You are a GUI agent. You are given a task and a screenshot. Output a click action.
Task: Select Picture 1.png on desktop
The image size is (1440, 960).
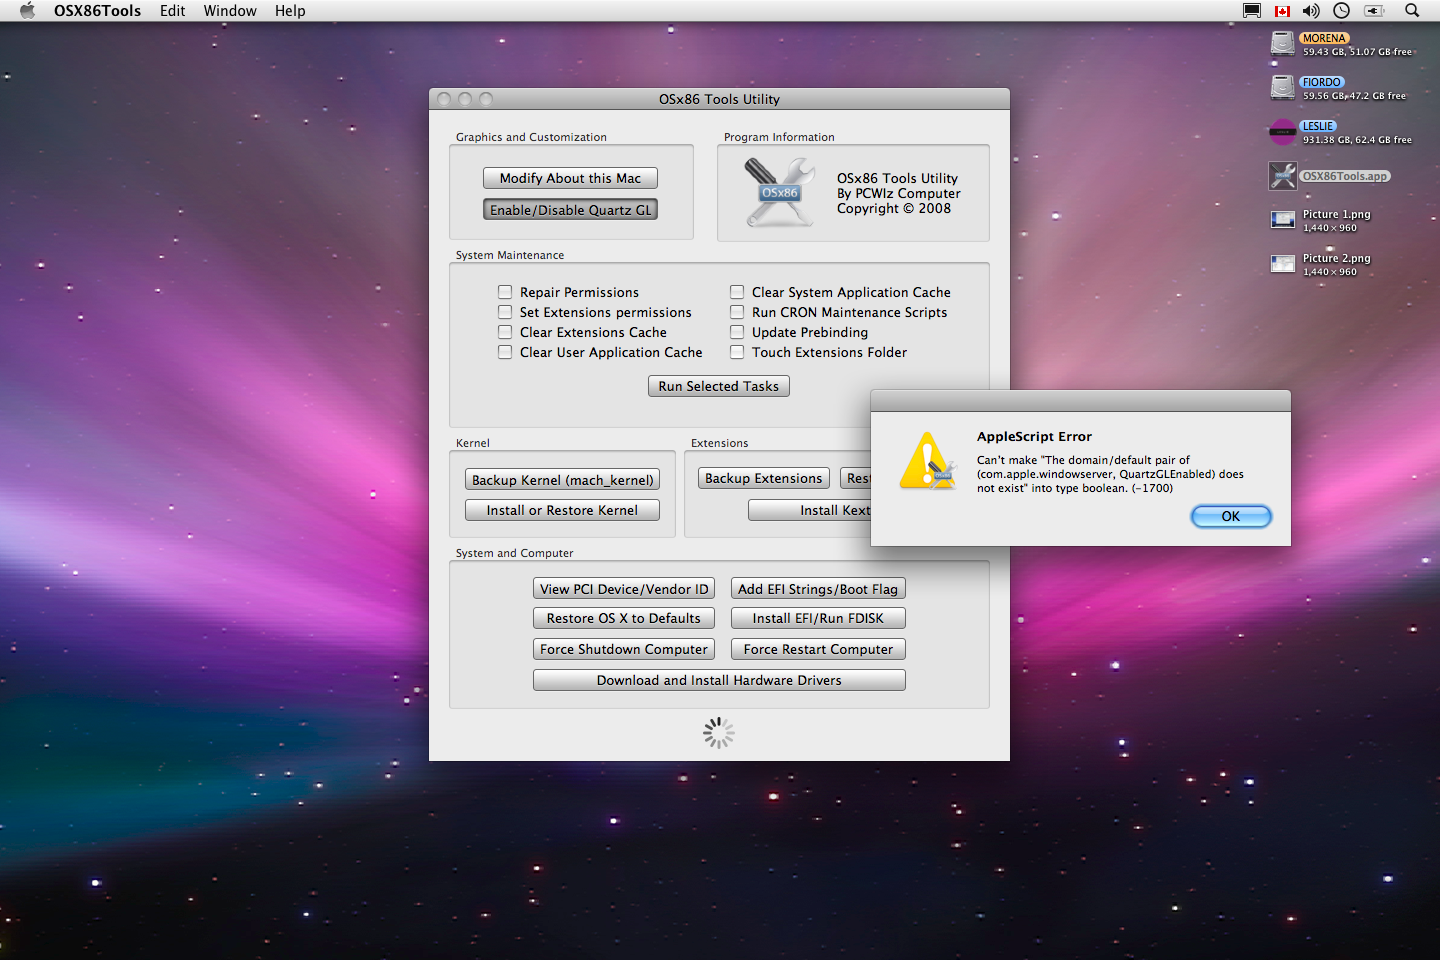(1283, 220)
